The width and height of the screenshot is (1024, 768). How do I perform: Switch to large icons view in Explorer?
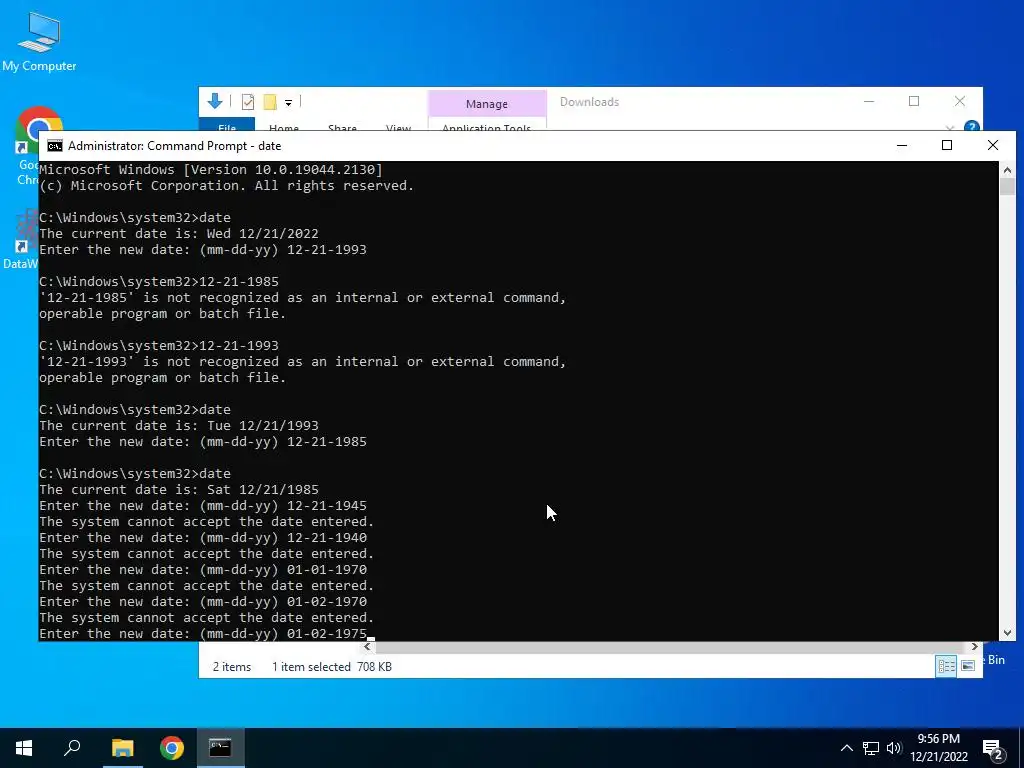pyautogui.click(x=968, y=666)
